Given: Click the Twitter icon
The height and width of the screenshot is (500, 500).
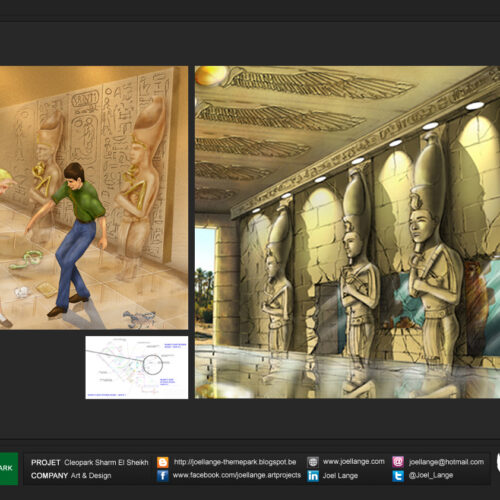Looking at the screenshot, I should point(398,476).
